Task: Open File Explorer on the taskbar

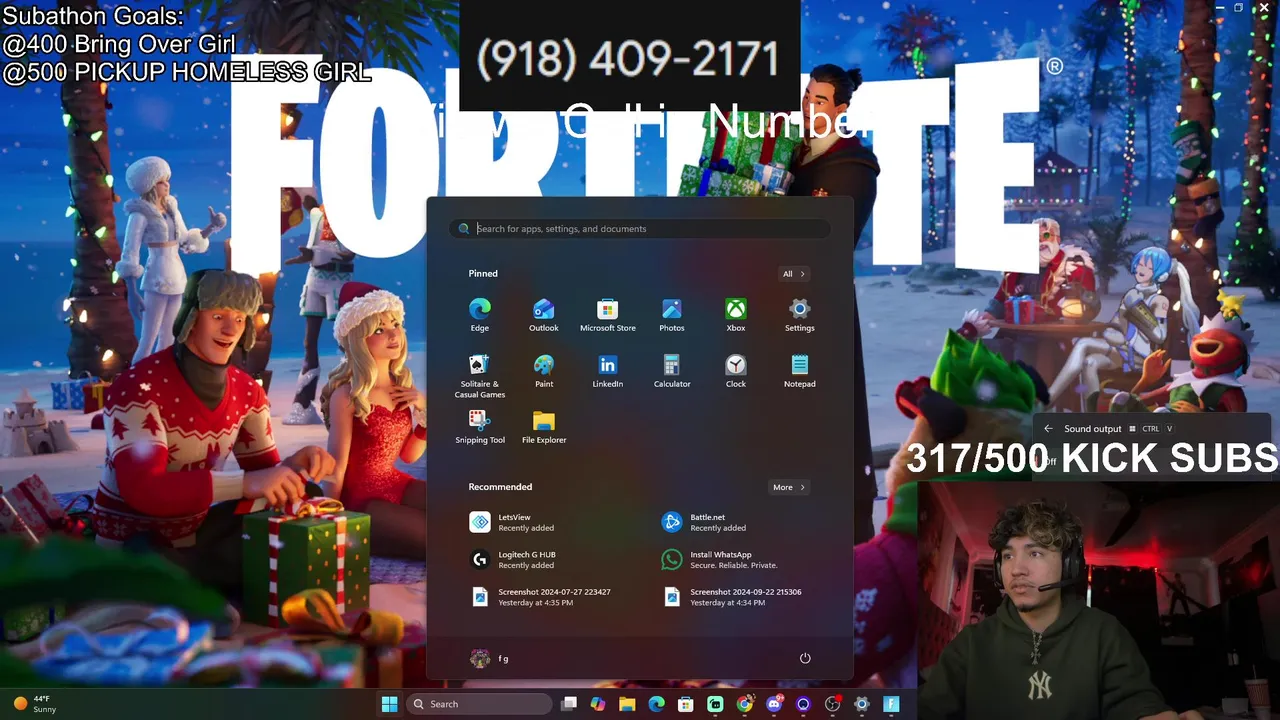Action: pyautogui.click(x=627, y=704)
